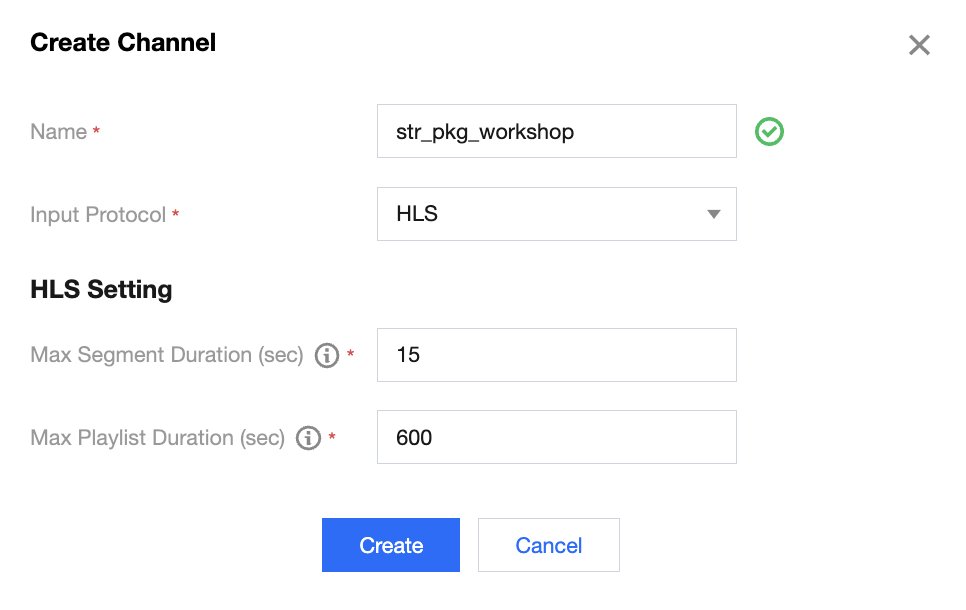Click the Max Segment Duration info icon
Image resolution: width=966 pixels, height=610 pixels.
click(x=327, y=355)
